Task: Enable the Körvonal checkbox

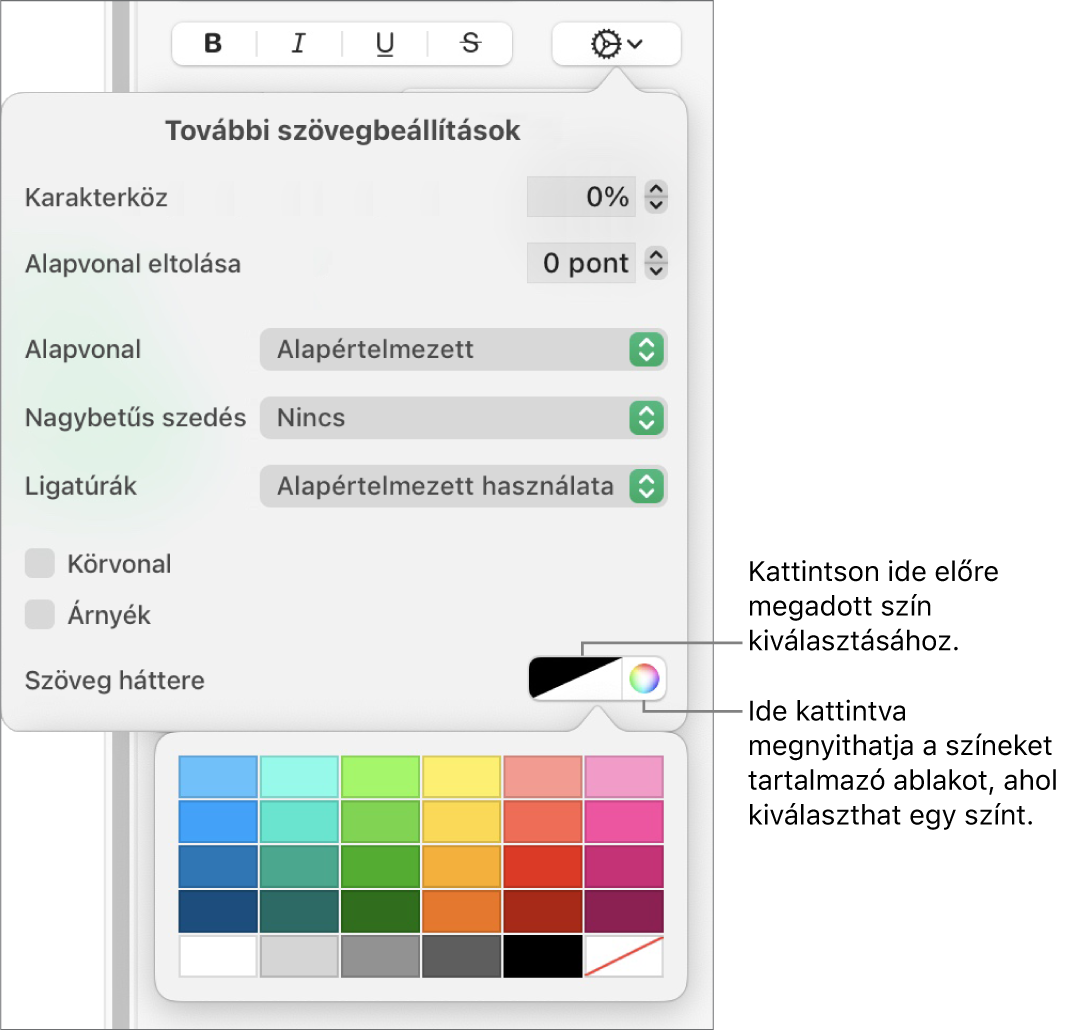Action: coord(40,563)
